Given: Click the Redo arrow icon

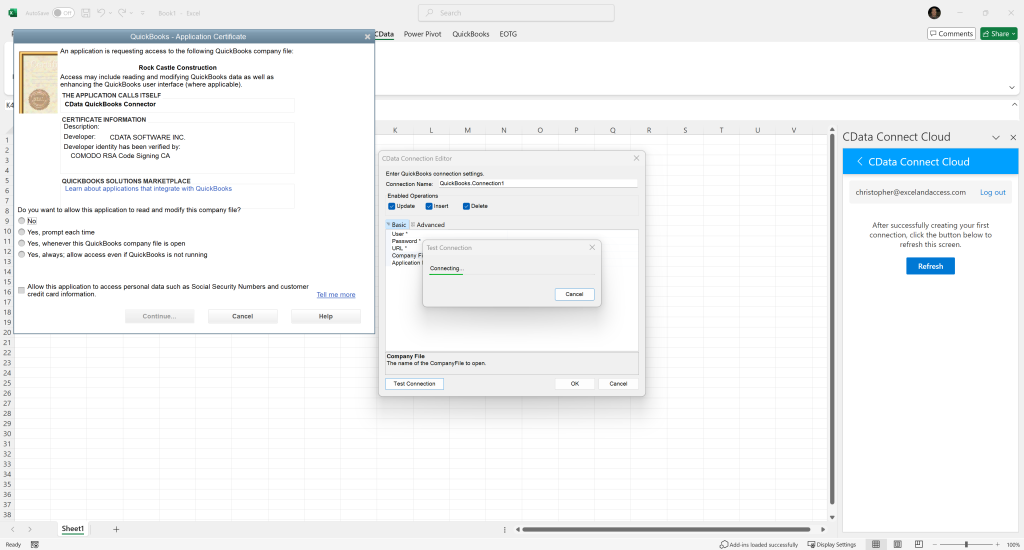Looking at the screenshot, I should (121, 12).
